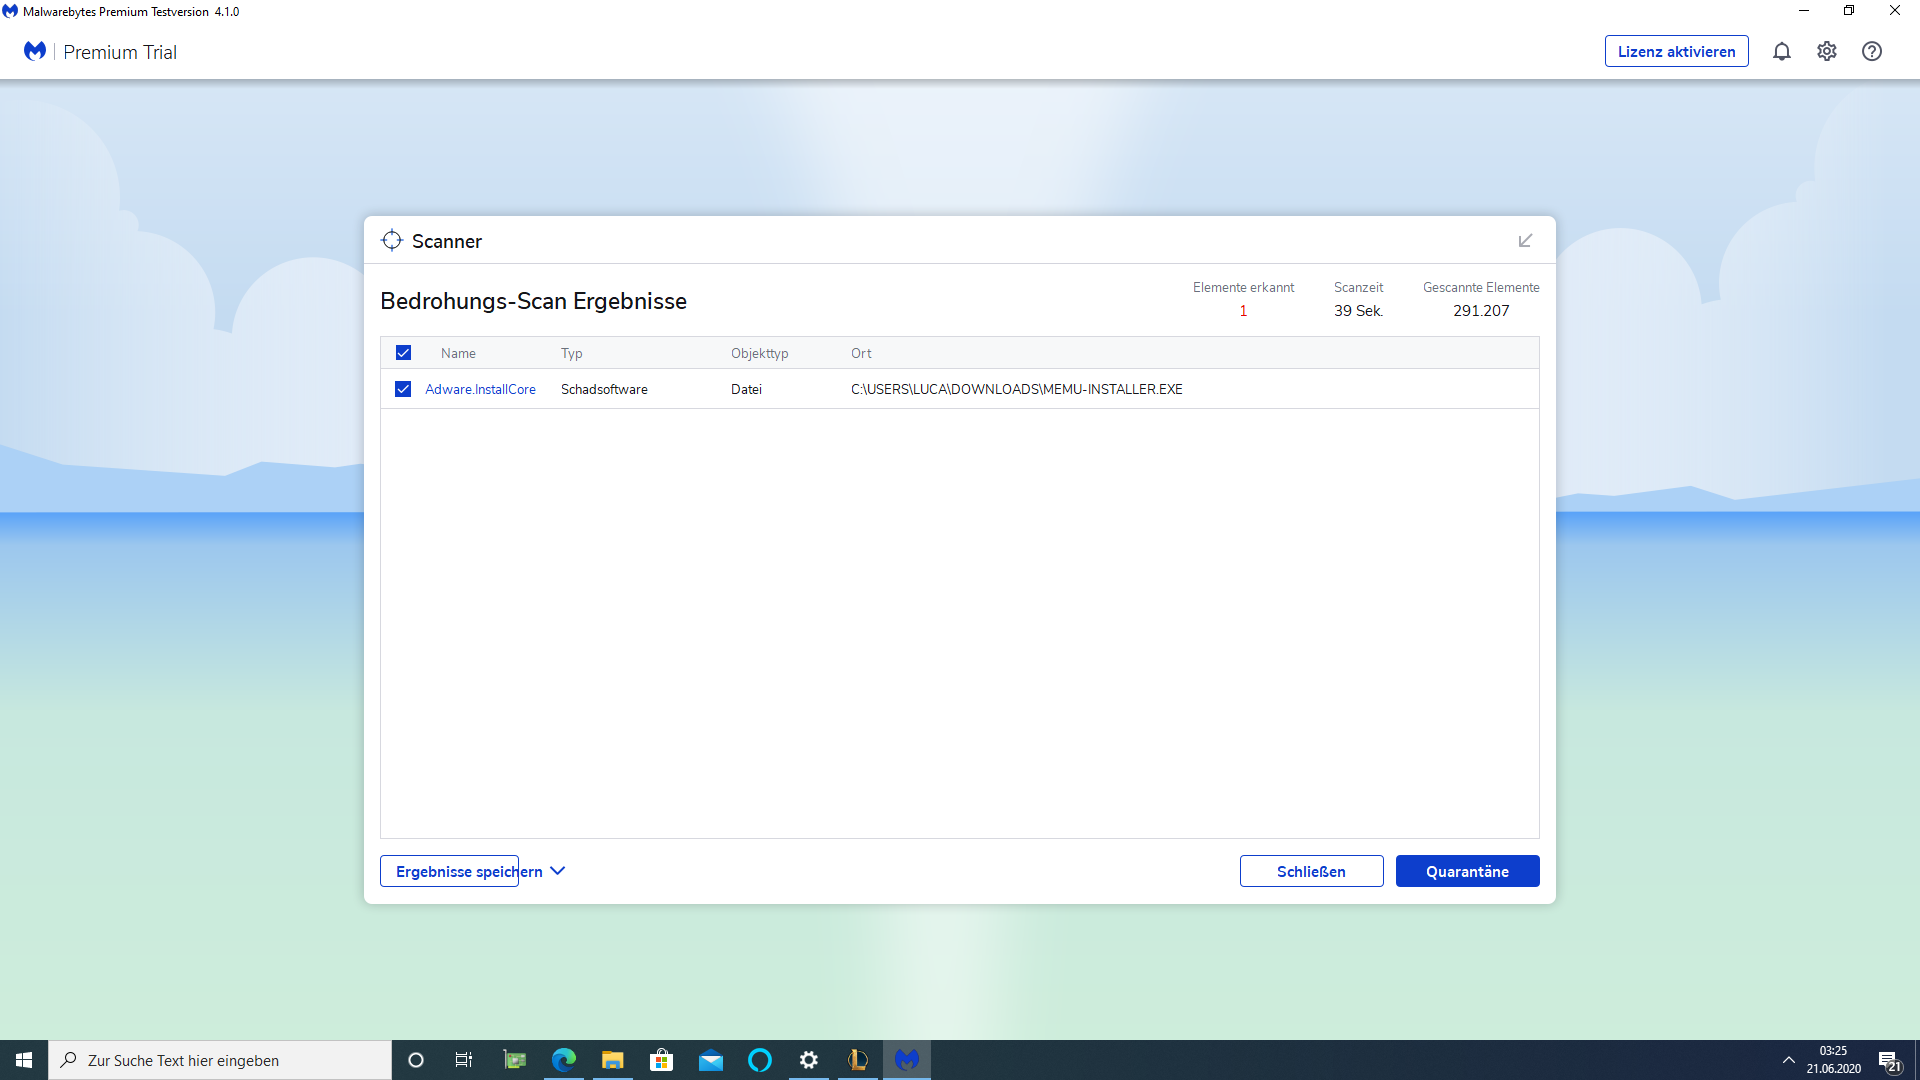The height and width of the screenshot is (1080, 1920).
Task: Sort table by the Name column header
Action: pos(458,353)
